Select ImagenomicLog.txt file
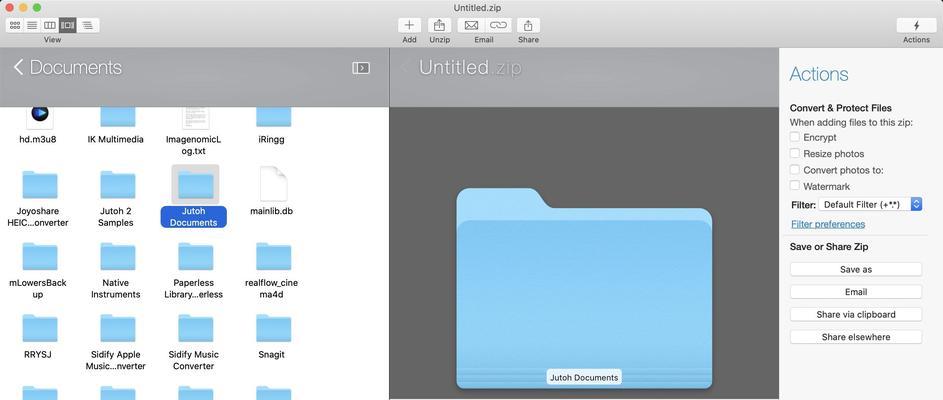 click(x=195, y=117)
